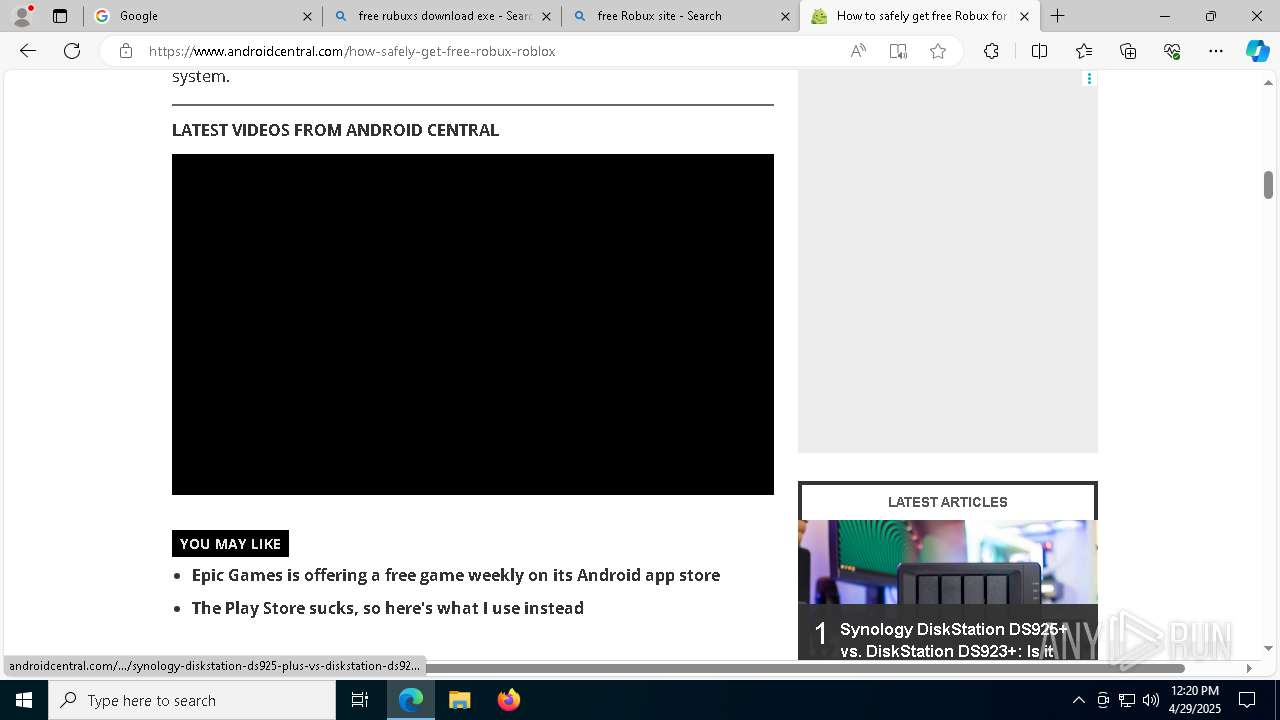The height and width of the screenshot is (720, 1280).
Task: Open network settings tray icon
Action: point(1127,700)
